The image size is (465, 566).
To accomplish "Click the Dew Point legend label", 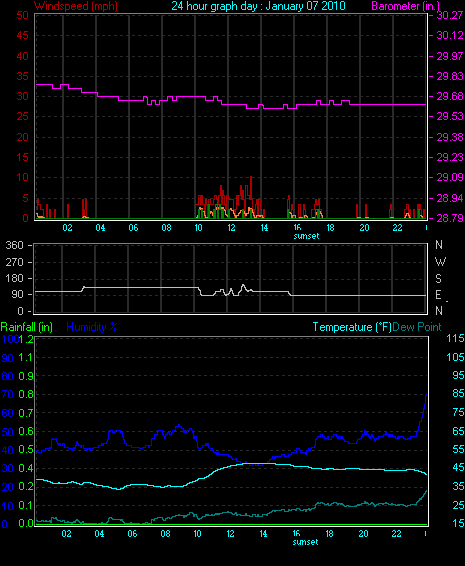I will click(417, 327).
